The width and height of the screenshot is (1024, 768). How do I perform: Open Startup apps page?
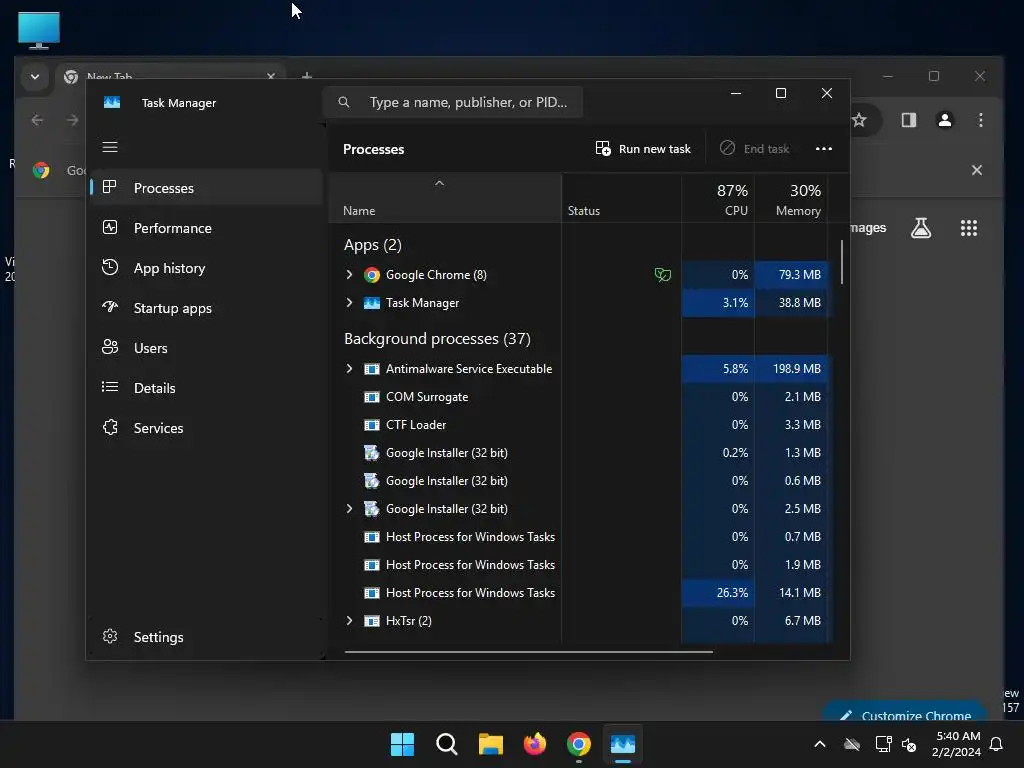point(206,308)
